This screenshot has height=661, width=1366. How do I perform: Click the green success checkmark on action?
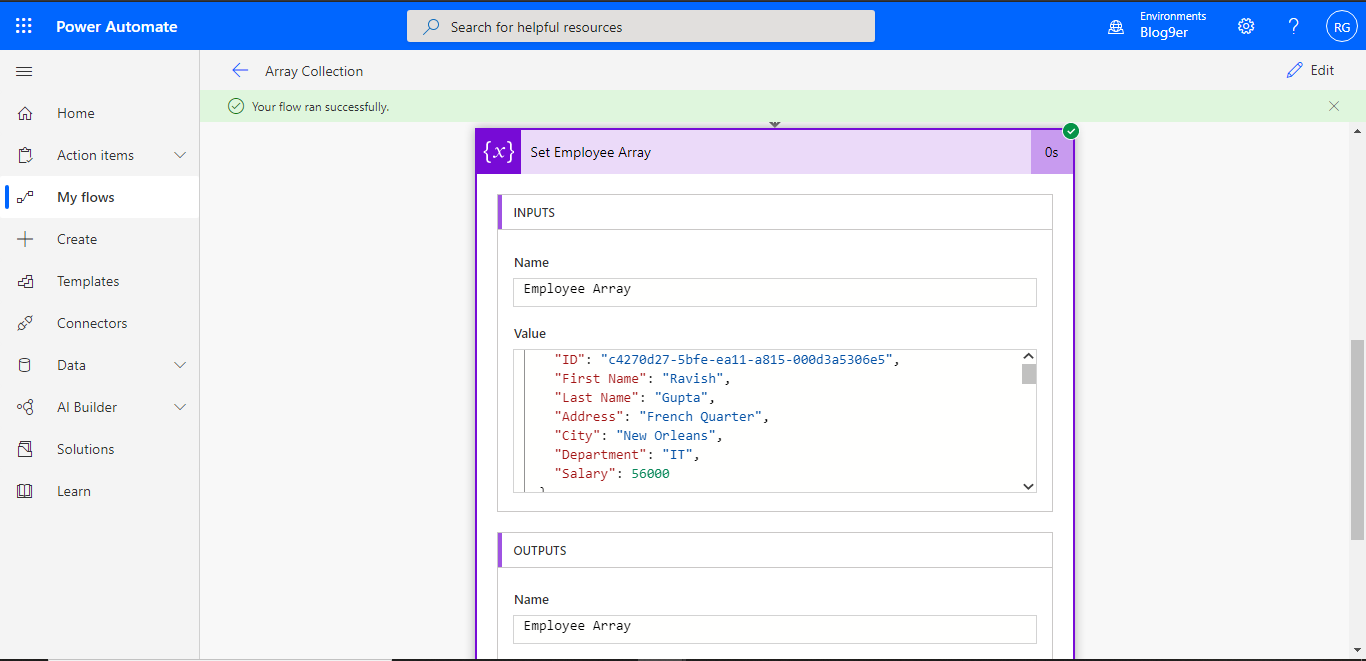click(1071, 131)
